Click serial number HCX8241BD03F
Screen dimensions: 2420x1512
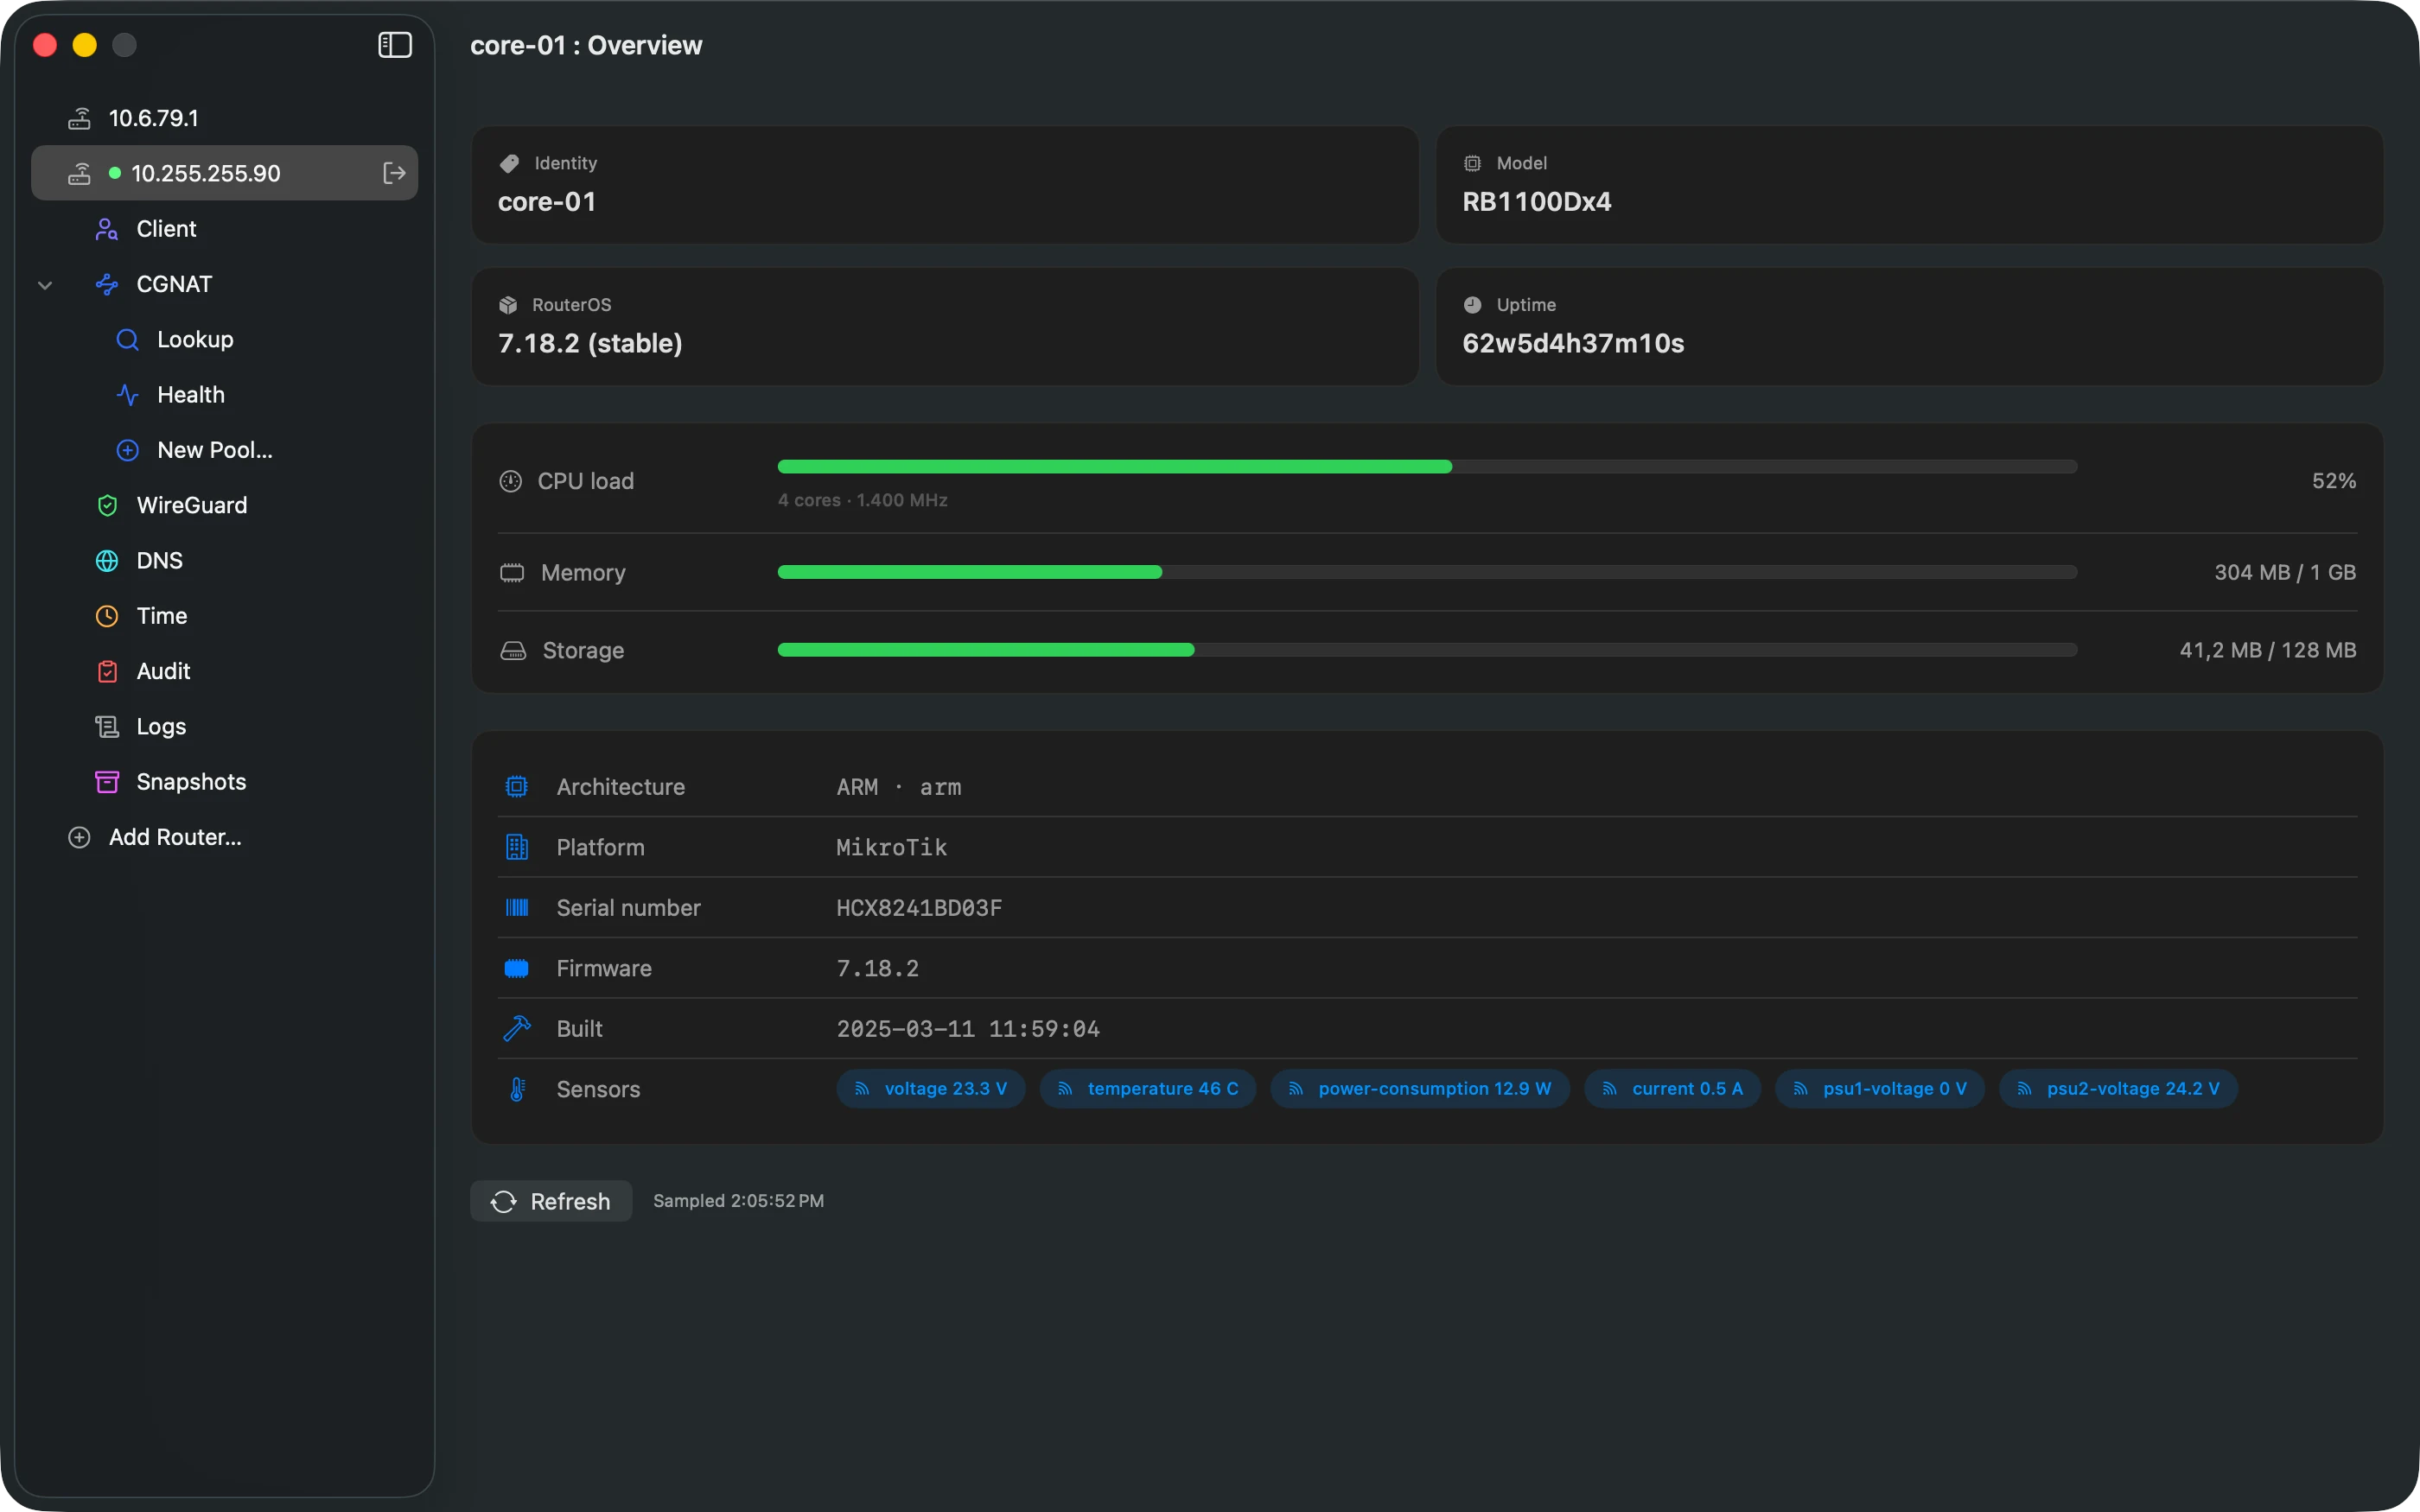(919, 908)
